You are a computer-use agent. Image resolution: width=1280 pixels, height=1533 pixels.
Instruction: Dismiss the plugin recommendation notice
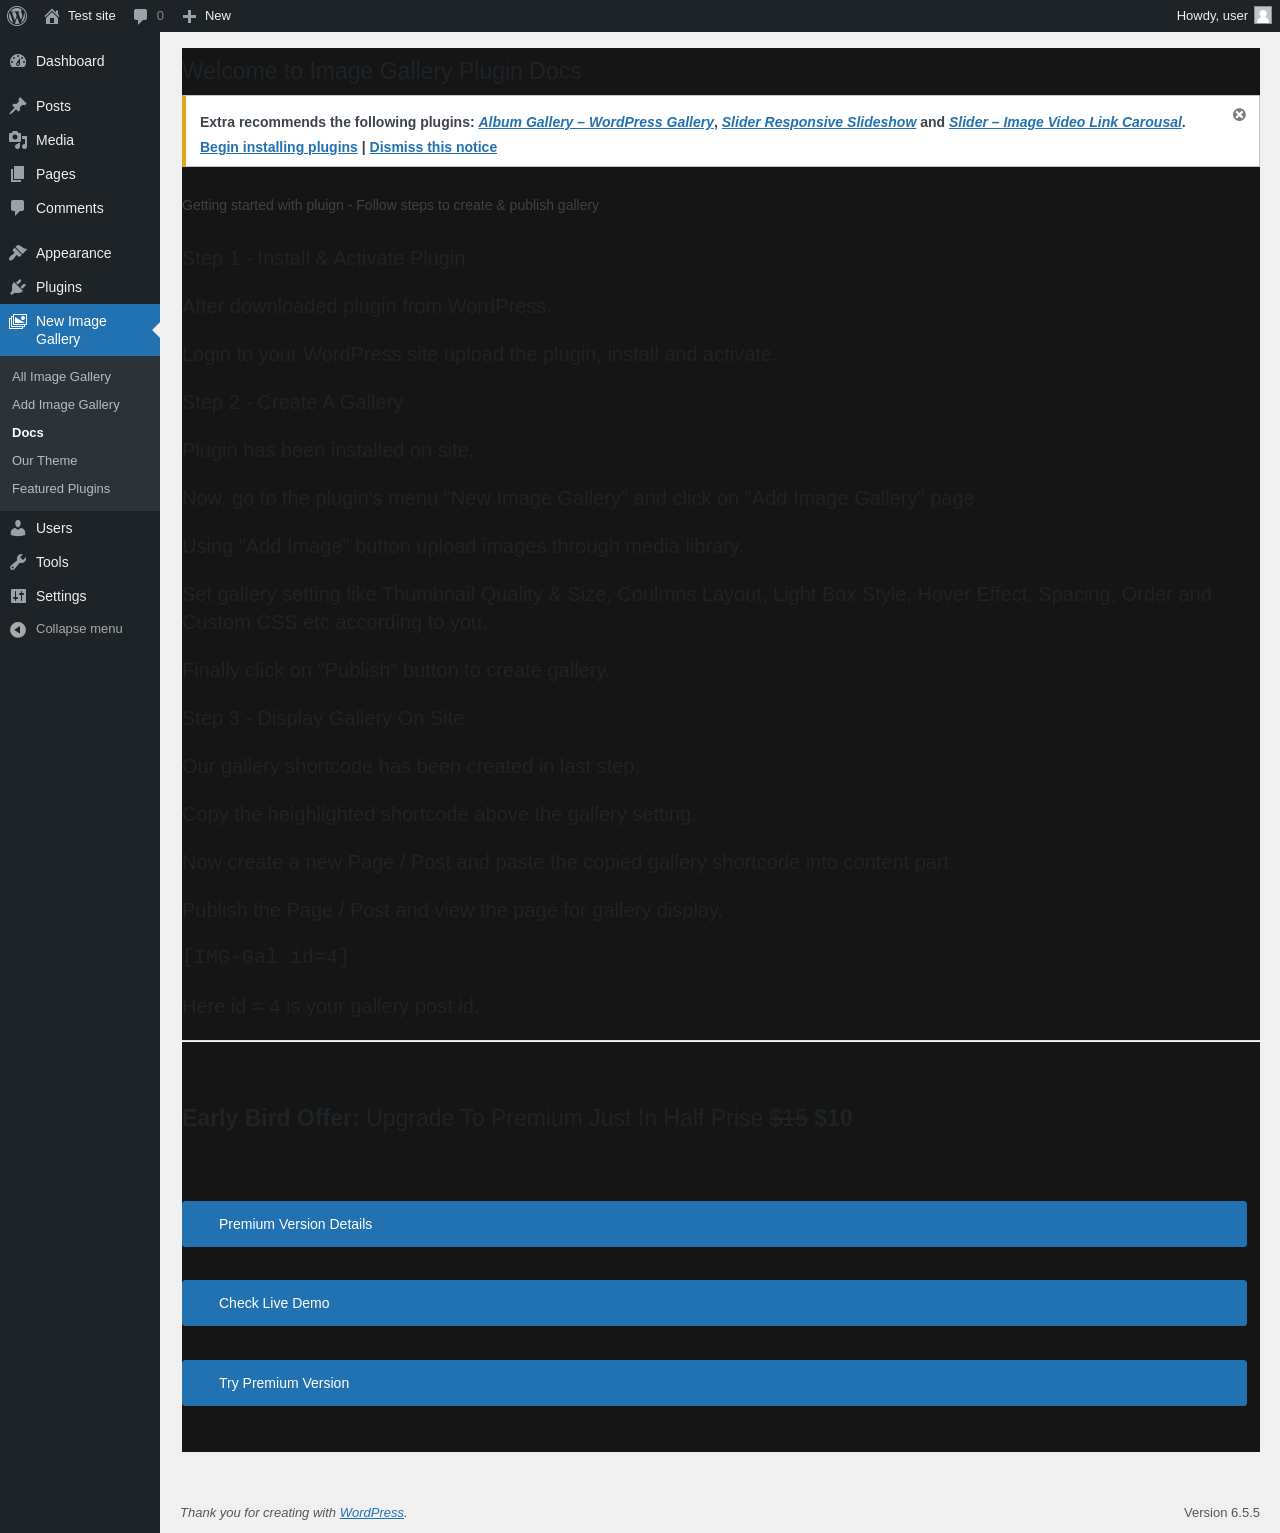click(1239, 115)
